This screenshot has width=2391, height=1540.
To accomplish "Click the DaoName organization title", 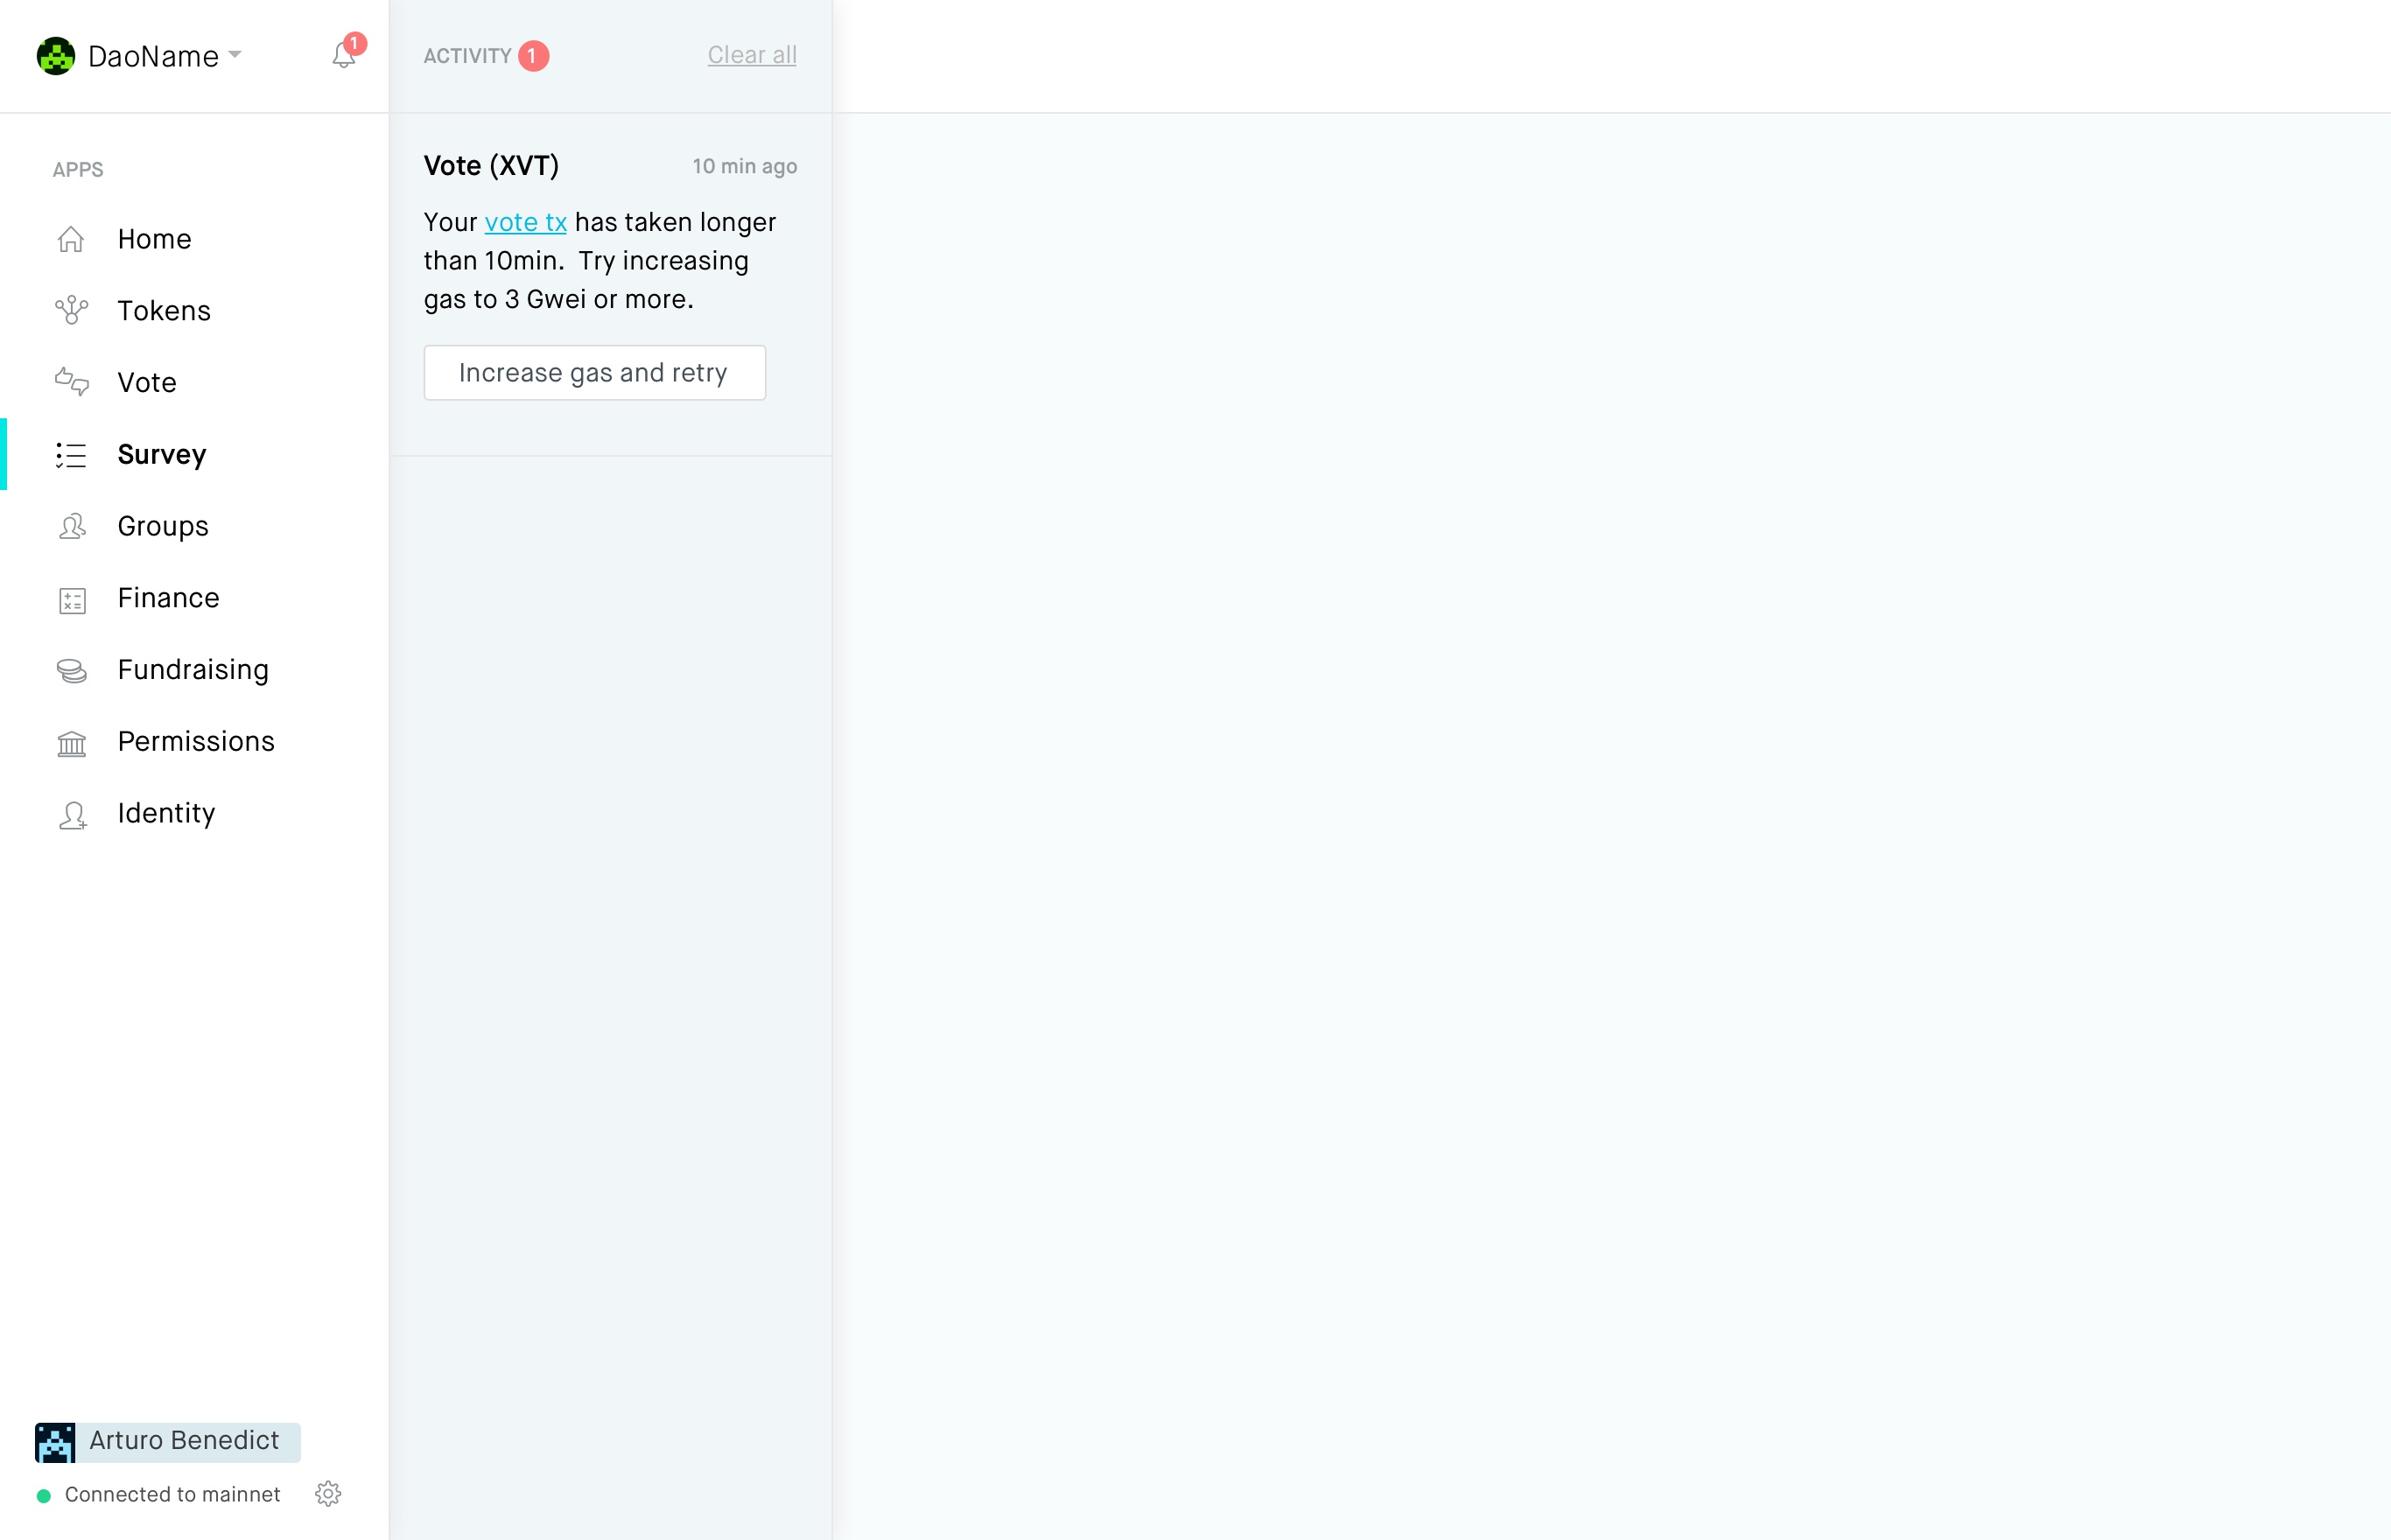I will pos(153,56).
